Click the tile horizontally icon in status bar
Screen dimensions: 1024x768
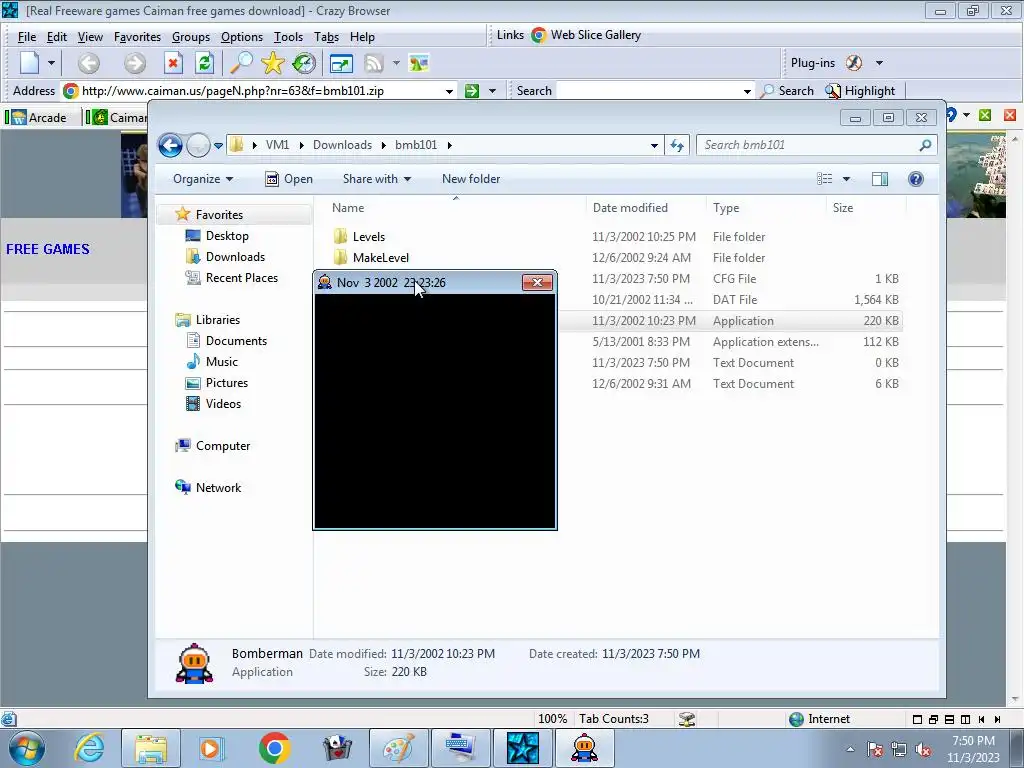click(949, 719)
